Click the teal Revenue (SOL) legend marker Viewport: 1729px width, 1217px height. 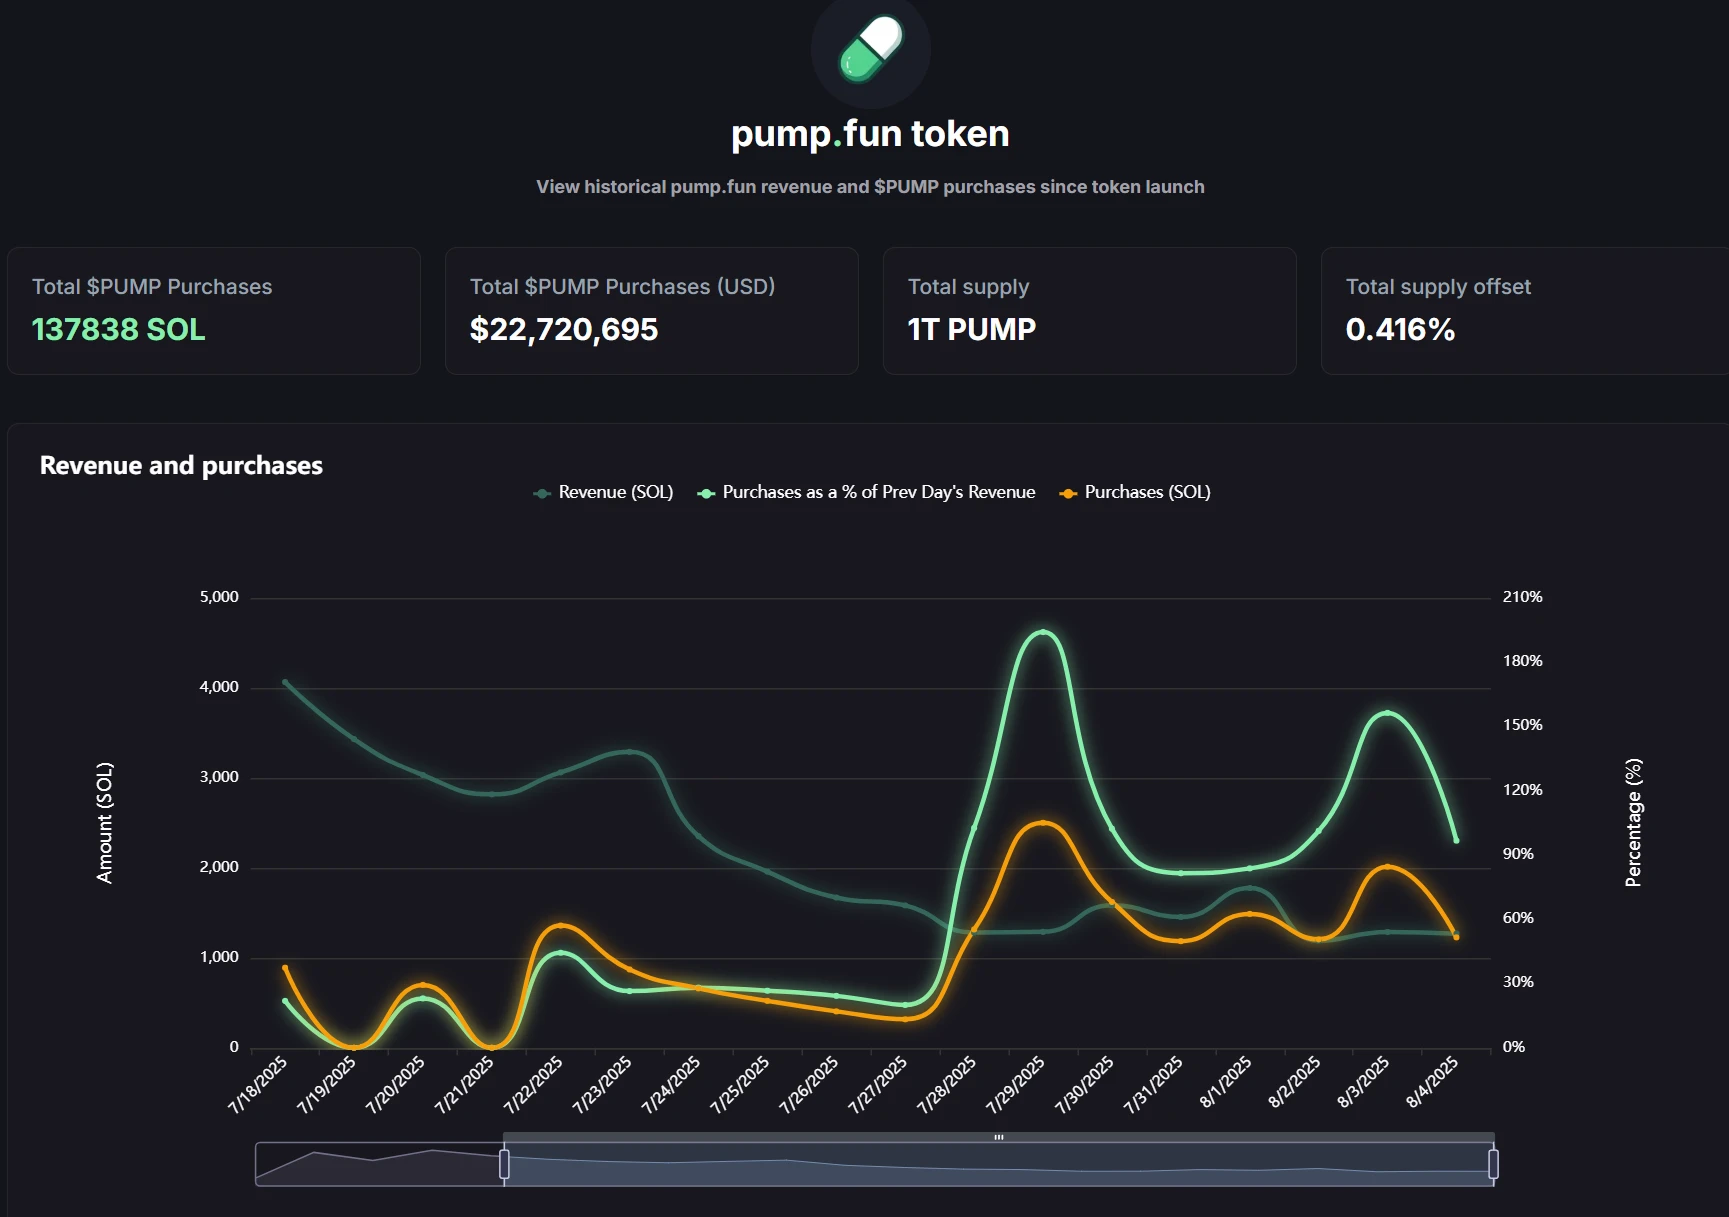point(540,492)
